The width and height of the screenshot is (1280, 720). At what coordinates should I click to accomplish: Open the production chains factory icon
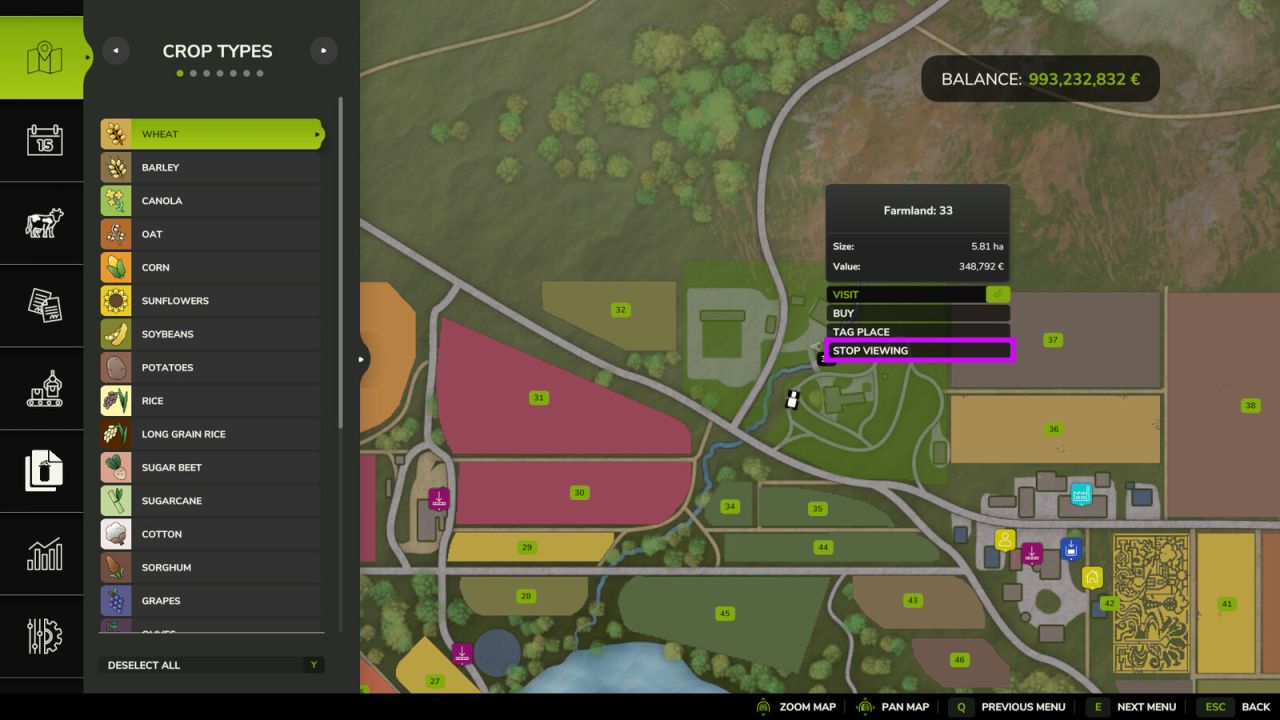[44, 389]
